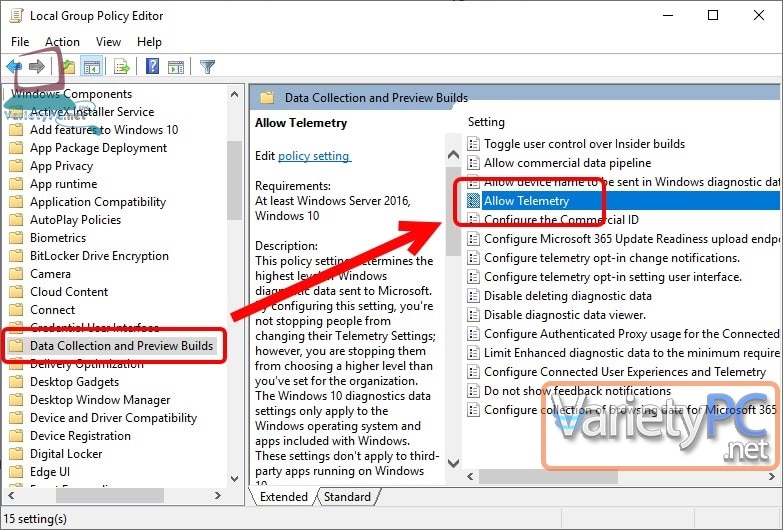Select Limit Enhanced diagnostic data setting
Viewport: 783px width, 530px height.
(x=631, y=353)
